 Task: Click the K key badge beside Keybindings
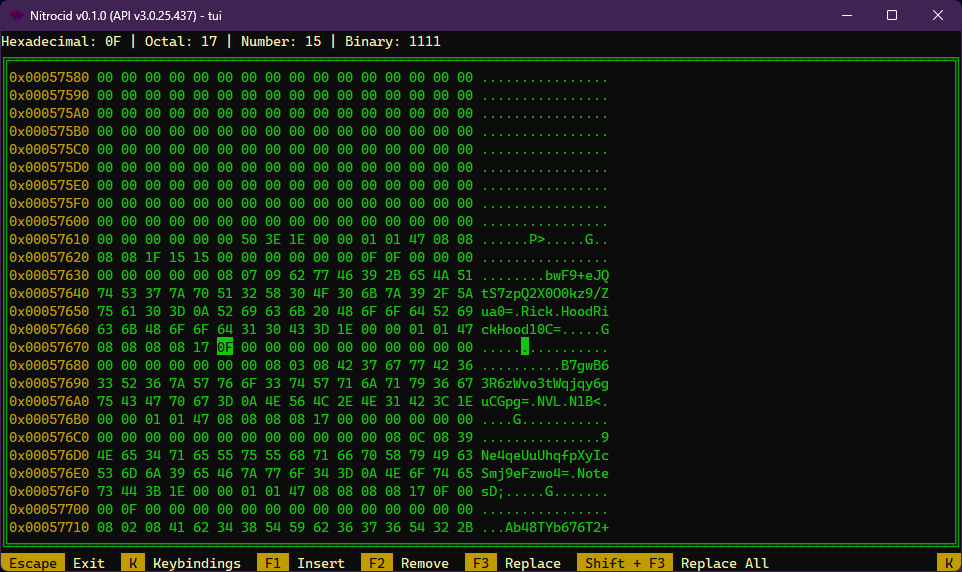[133, 563]
